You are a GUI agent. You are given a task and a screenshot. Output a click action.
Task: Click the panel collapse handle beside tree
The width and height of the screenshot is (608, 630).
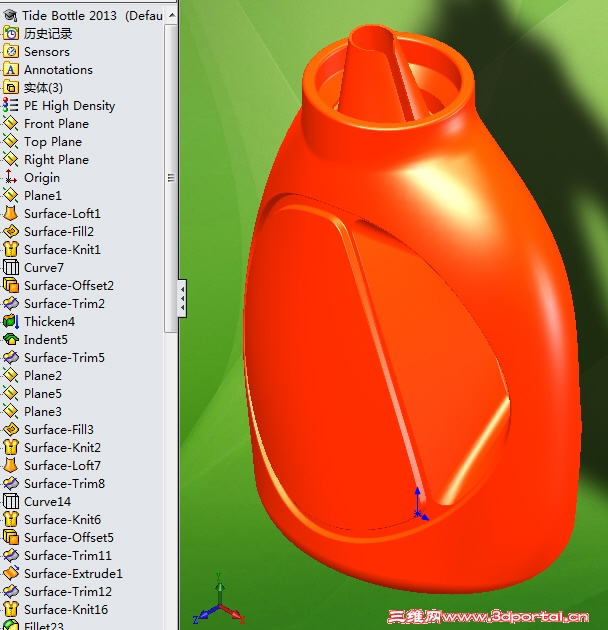[x=182, y=299]
